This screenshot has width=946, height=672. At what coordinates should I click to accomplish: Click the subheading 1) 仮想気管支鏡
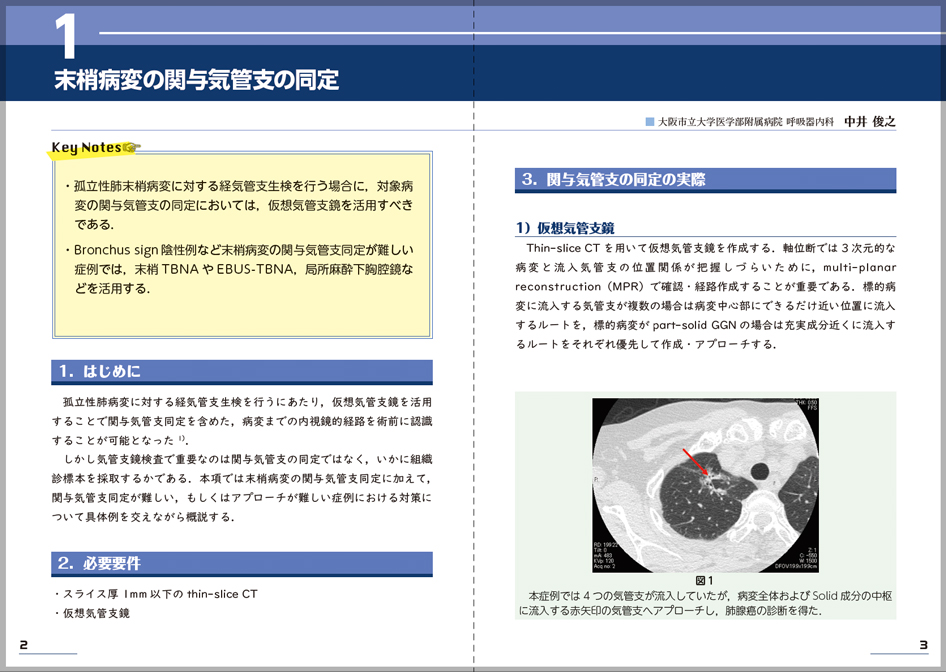click(x=565, y=228)
